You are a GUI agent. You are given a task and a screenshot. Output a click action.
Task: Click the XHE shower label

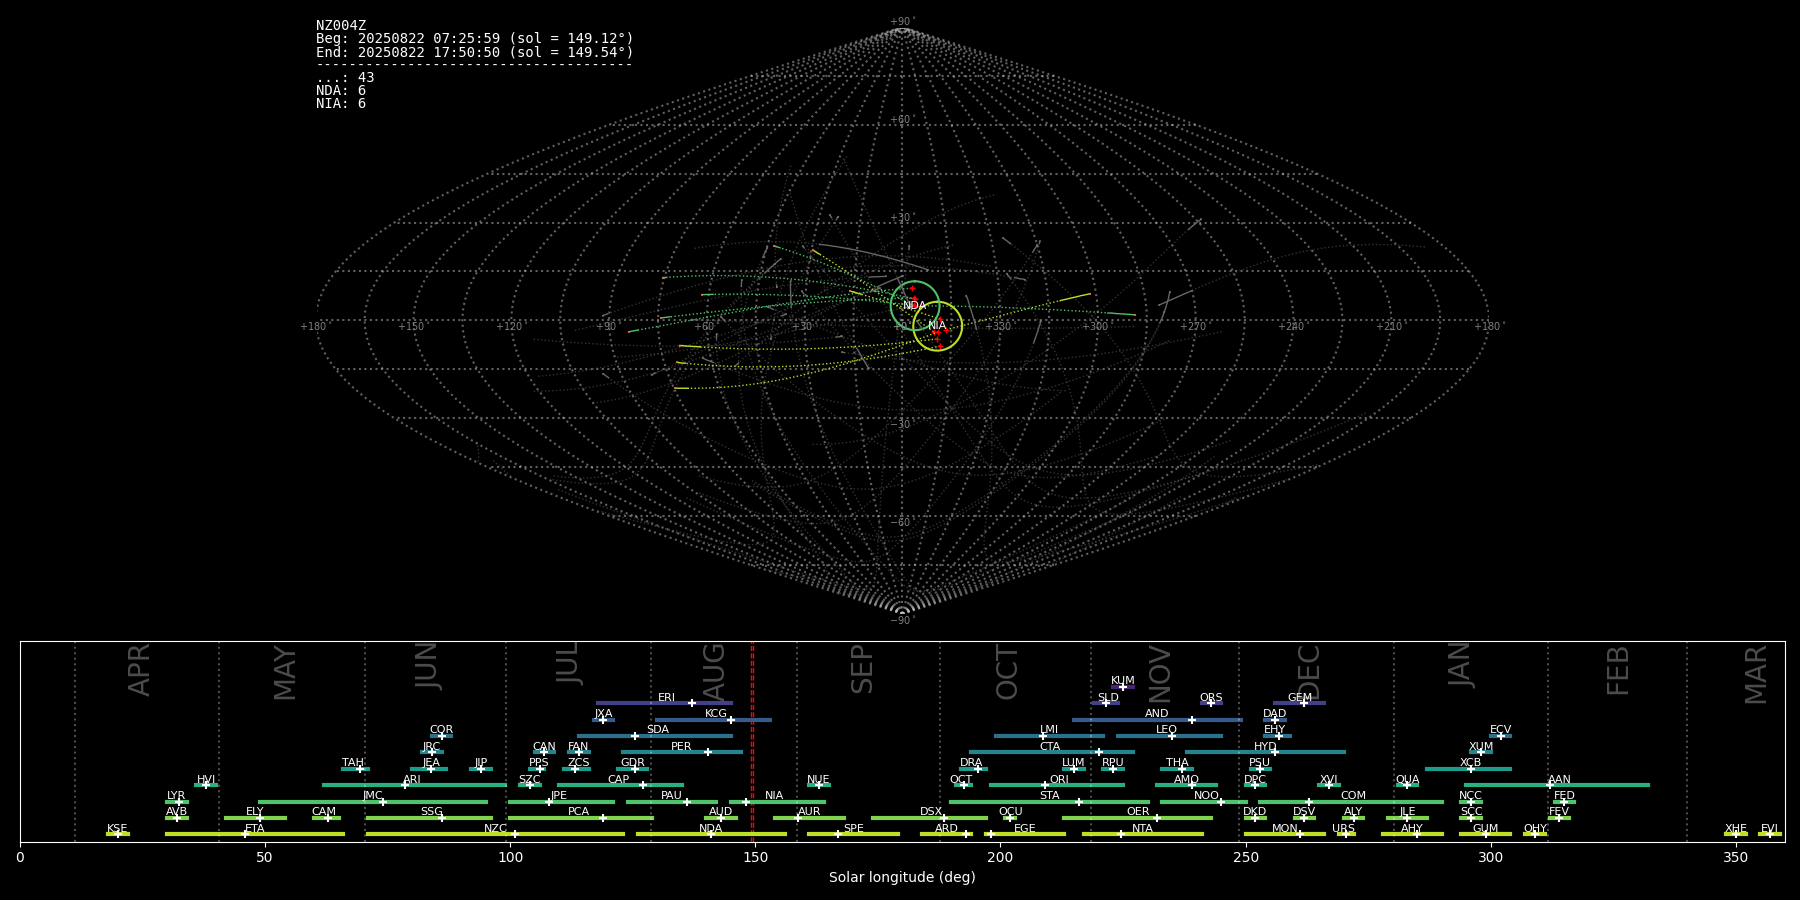click(1735, 829)
